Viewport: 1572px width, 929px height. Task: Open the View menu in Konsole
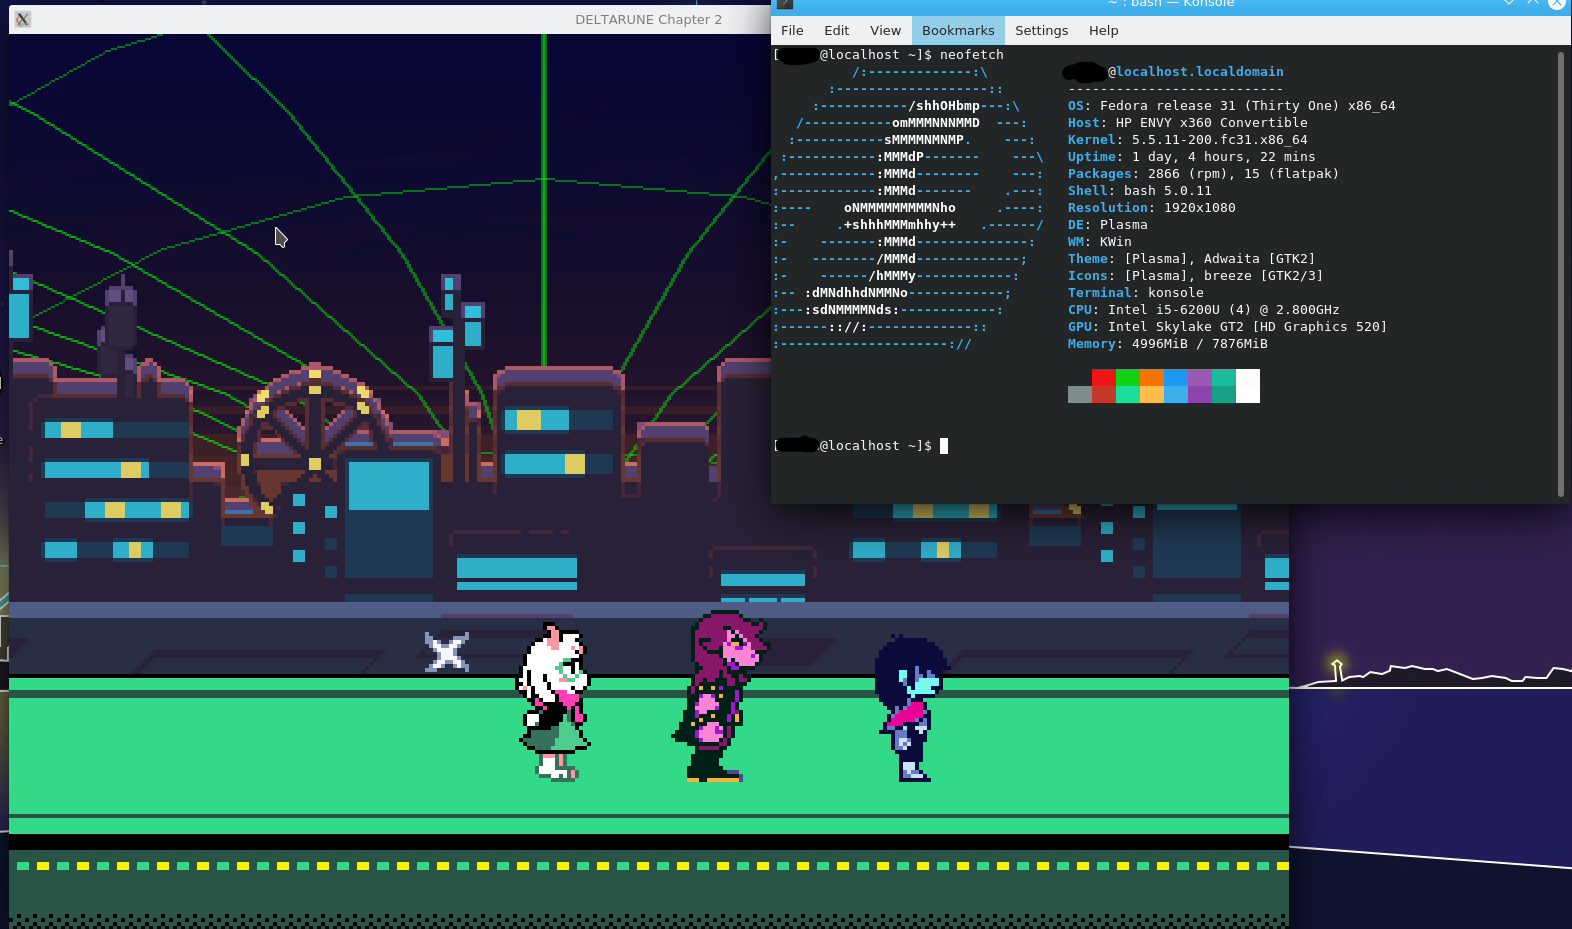[885, 30]
